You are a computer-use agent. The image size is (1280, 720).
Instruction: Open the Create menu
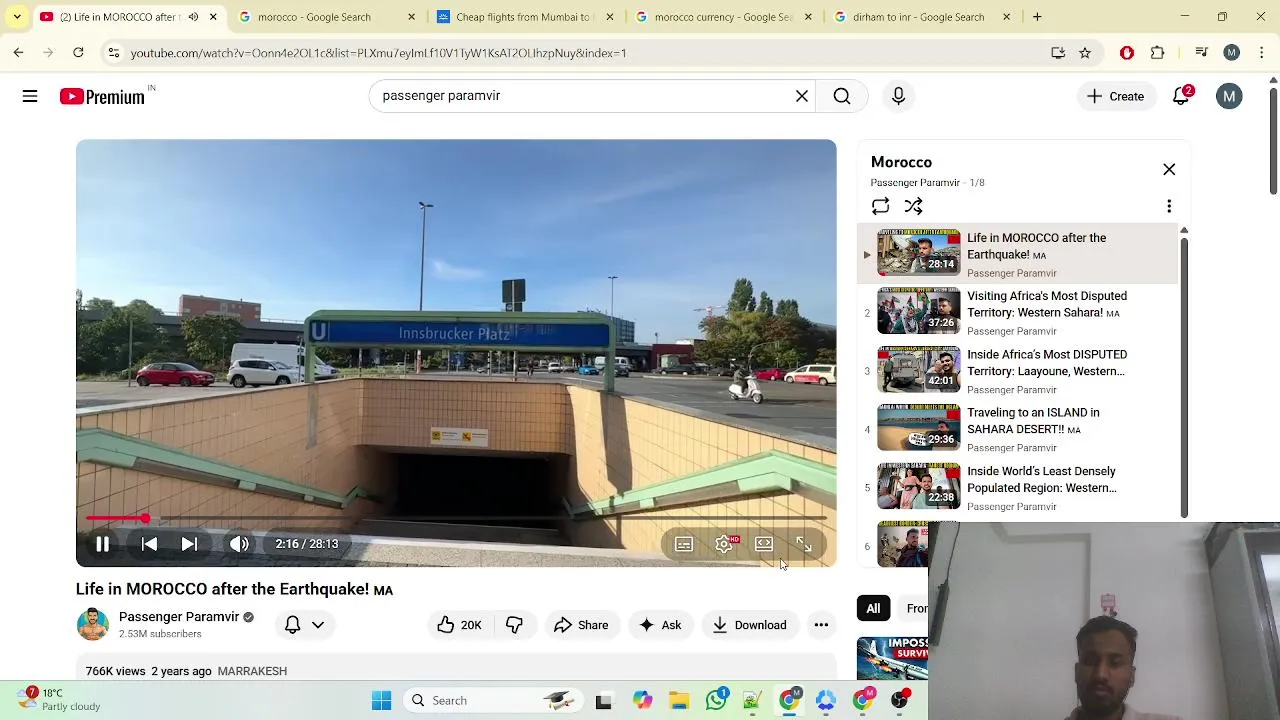[x=1115, y=96]
